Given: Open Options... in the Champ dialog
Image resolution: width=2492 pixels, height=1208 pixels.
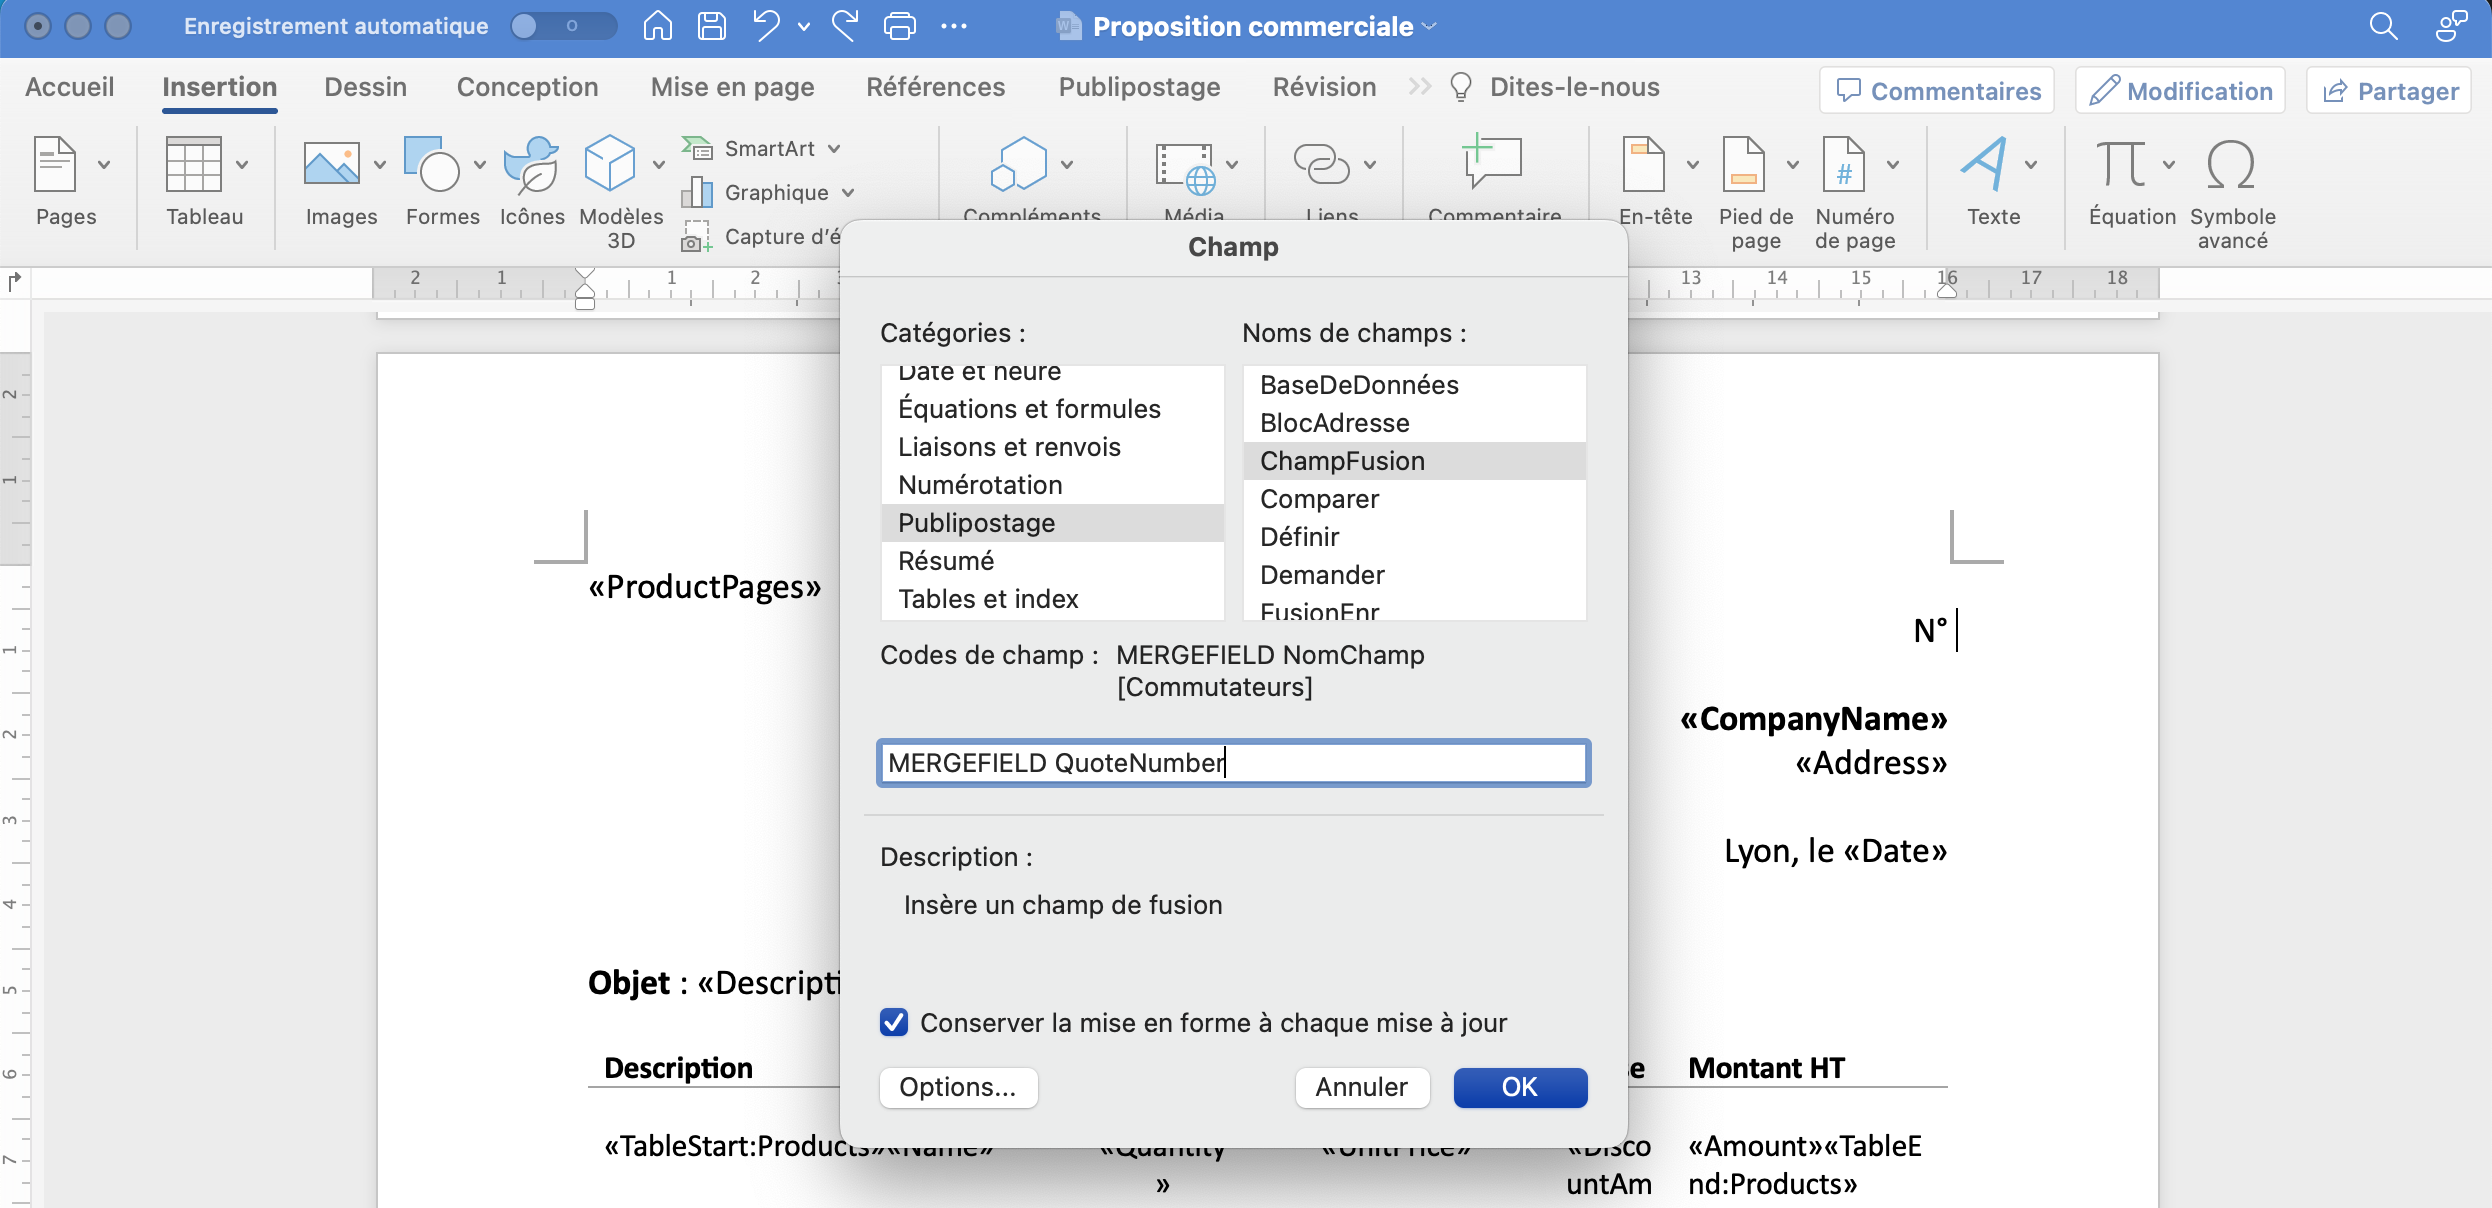Looking at the screenshot, I should [x=957, y=1088].
